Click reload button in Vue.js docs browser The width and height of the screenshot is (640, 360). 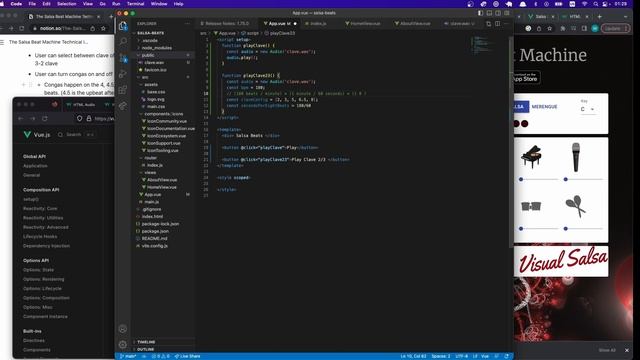point(45,118)
